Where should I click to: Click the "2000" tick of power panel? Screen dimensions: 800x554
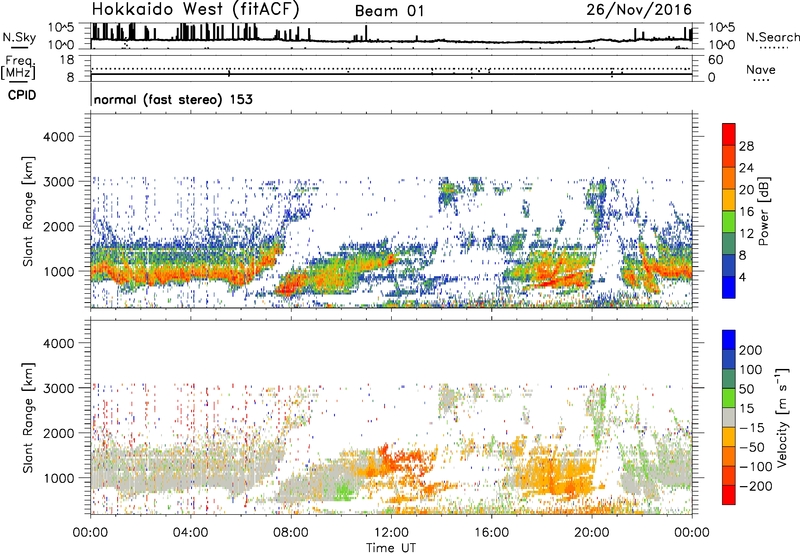pos(58,226)
